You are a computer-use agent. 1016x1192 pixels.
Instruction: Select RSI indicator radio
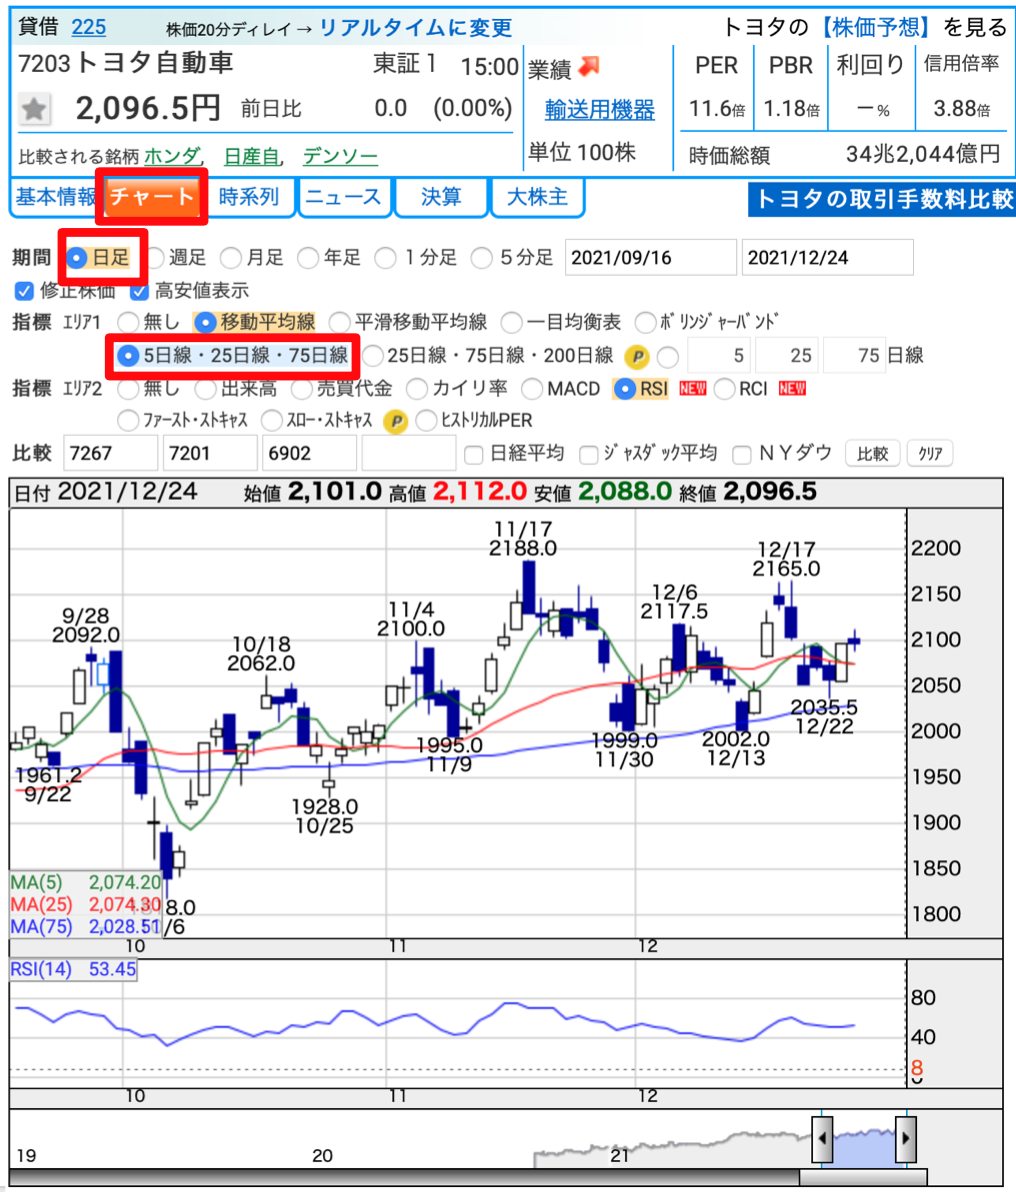pos(624,389)
